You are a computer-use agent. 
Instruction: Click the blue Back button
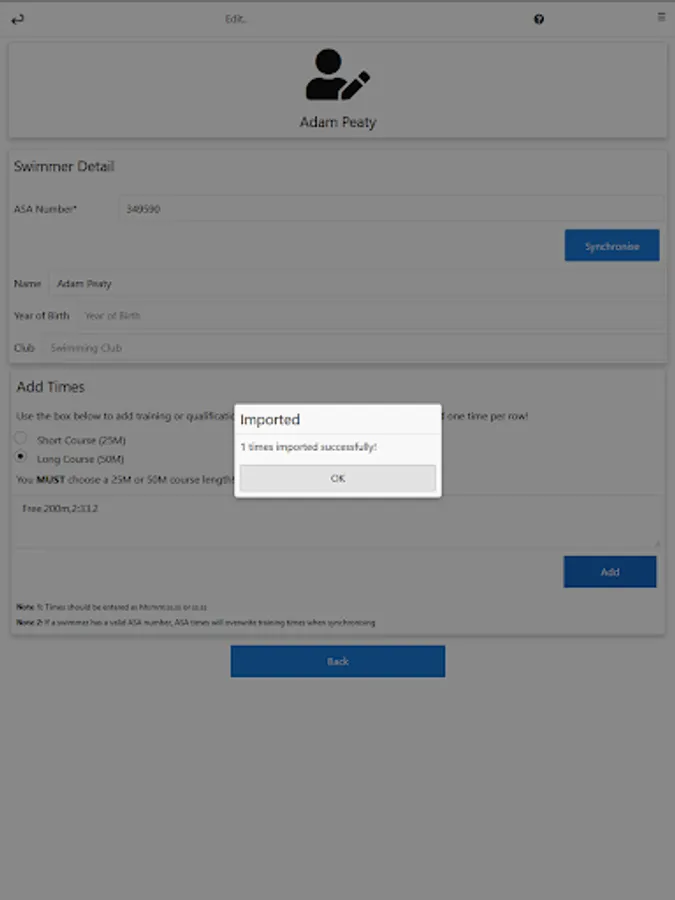(x=338, y=661)
